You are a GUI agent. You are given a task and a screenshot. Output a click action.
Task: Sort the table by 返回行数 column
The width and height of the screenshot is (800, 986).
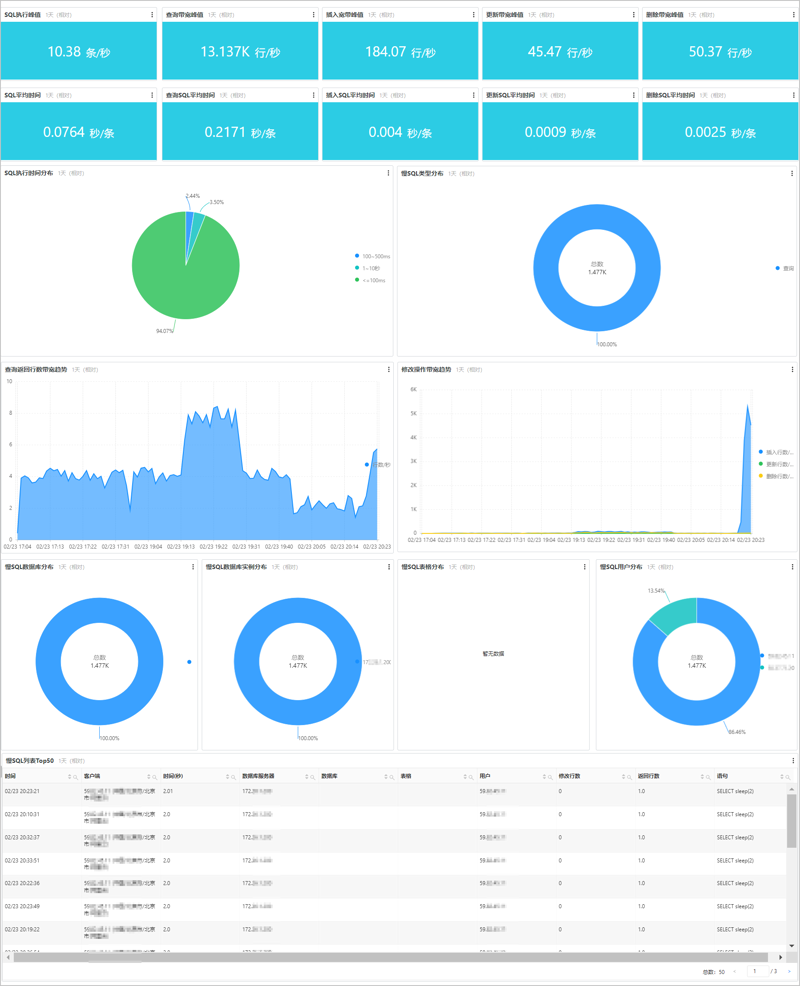coord(702,777)
